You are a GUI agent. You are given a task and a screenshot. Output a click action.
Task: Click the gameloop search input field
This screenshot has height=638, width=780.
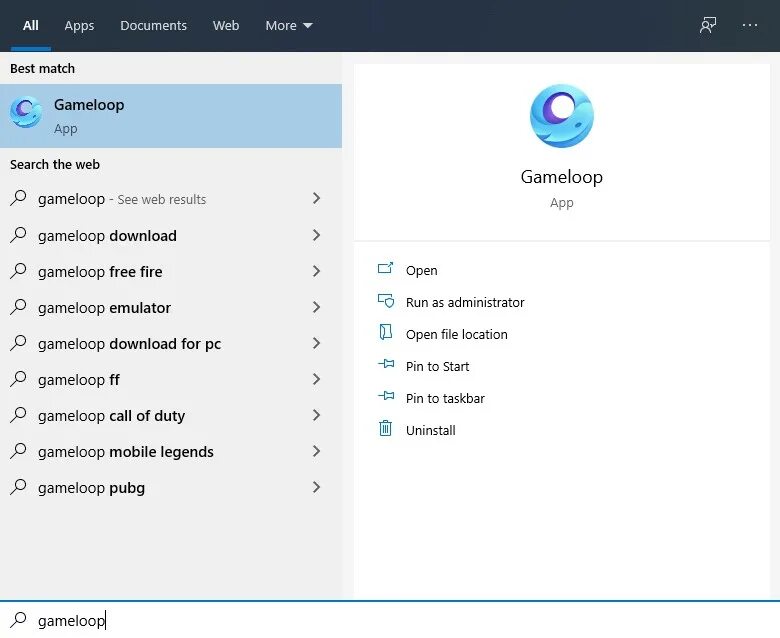pyautogui.click(x=390, y=620)
